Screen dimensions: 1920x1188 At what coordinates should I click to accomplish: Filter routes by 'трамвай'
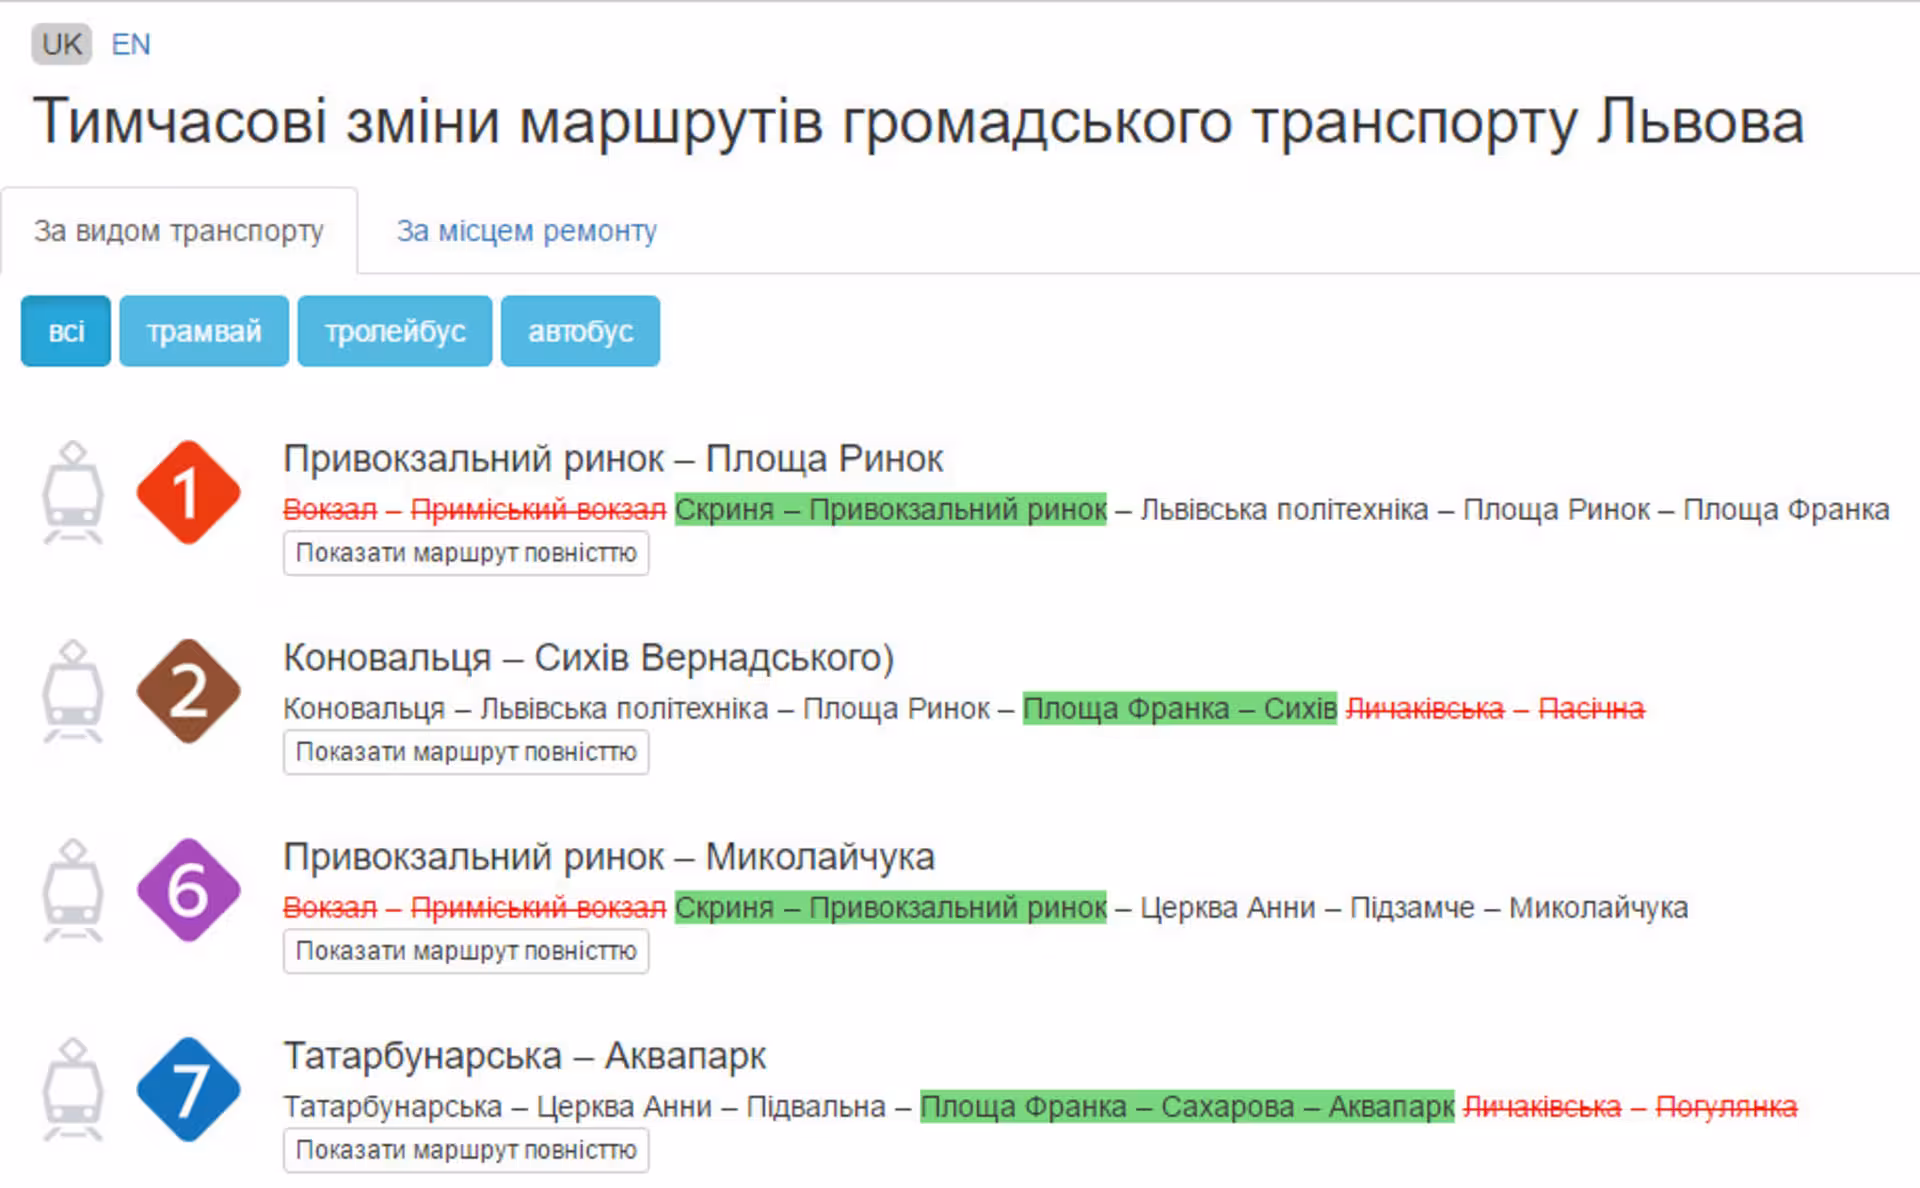(x=204, y=331)
